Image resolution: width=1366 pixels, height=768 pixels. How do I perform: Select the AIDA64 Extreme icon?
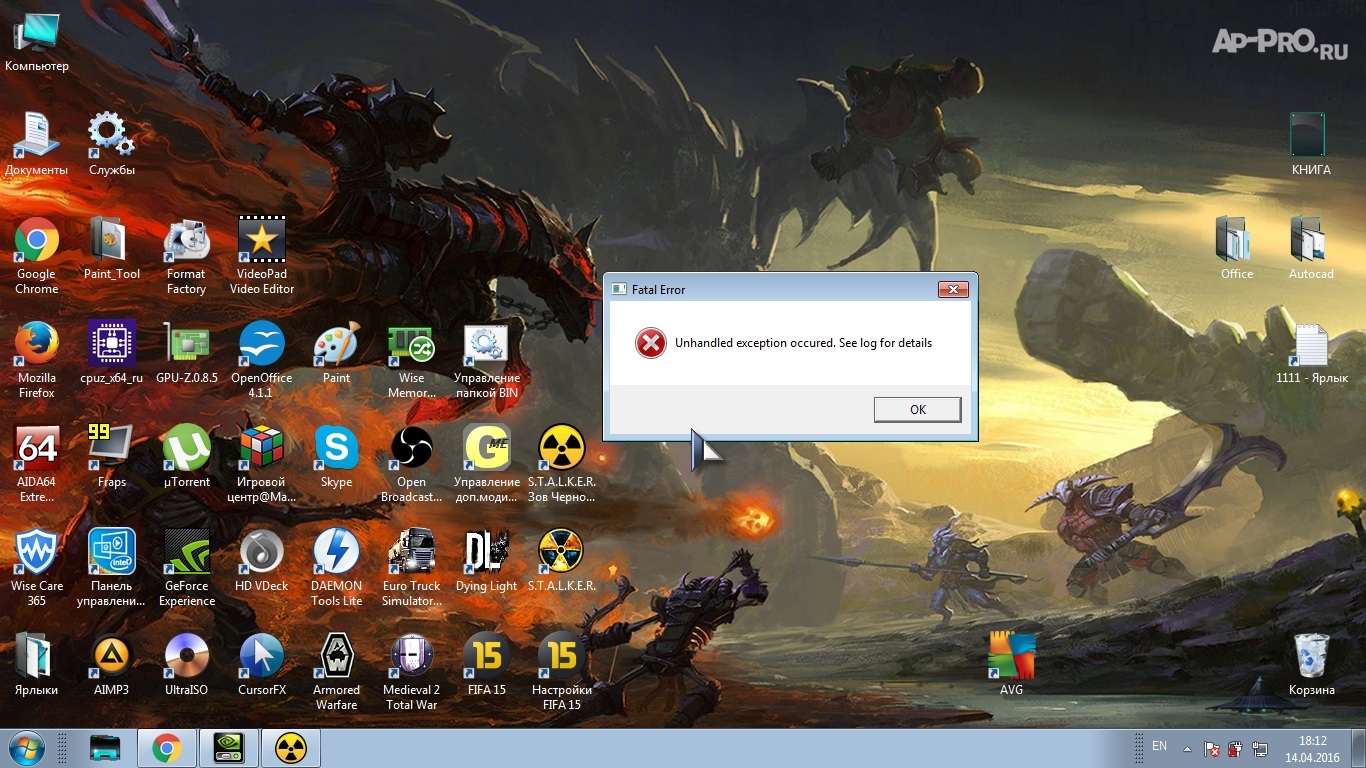point(37,465)
